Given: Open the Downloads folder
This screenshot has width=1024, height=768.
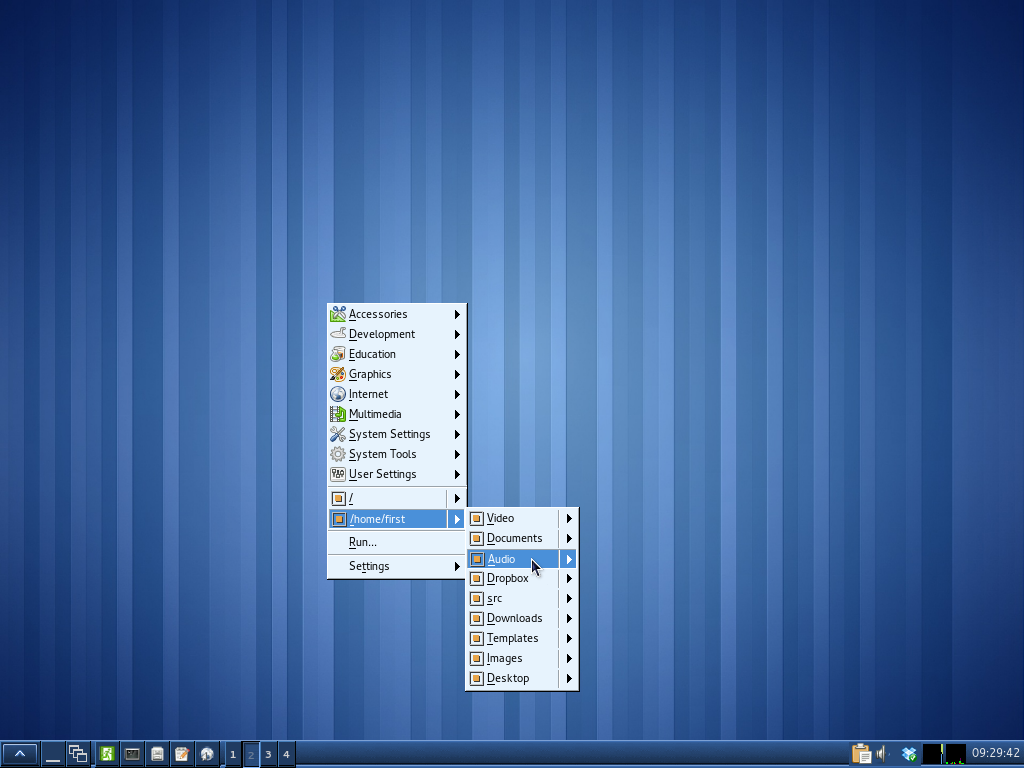Looking at the screenshot, I should point(512,618).
